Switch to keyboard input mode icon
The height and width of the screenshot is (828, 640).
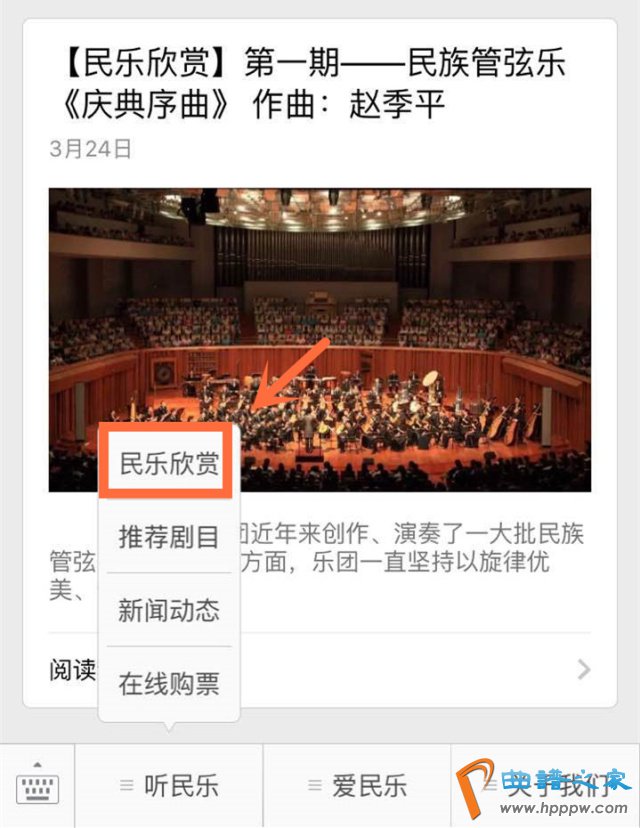tap(37, 785)
